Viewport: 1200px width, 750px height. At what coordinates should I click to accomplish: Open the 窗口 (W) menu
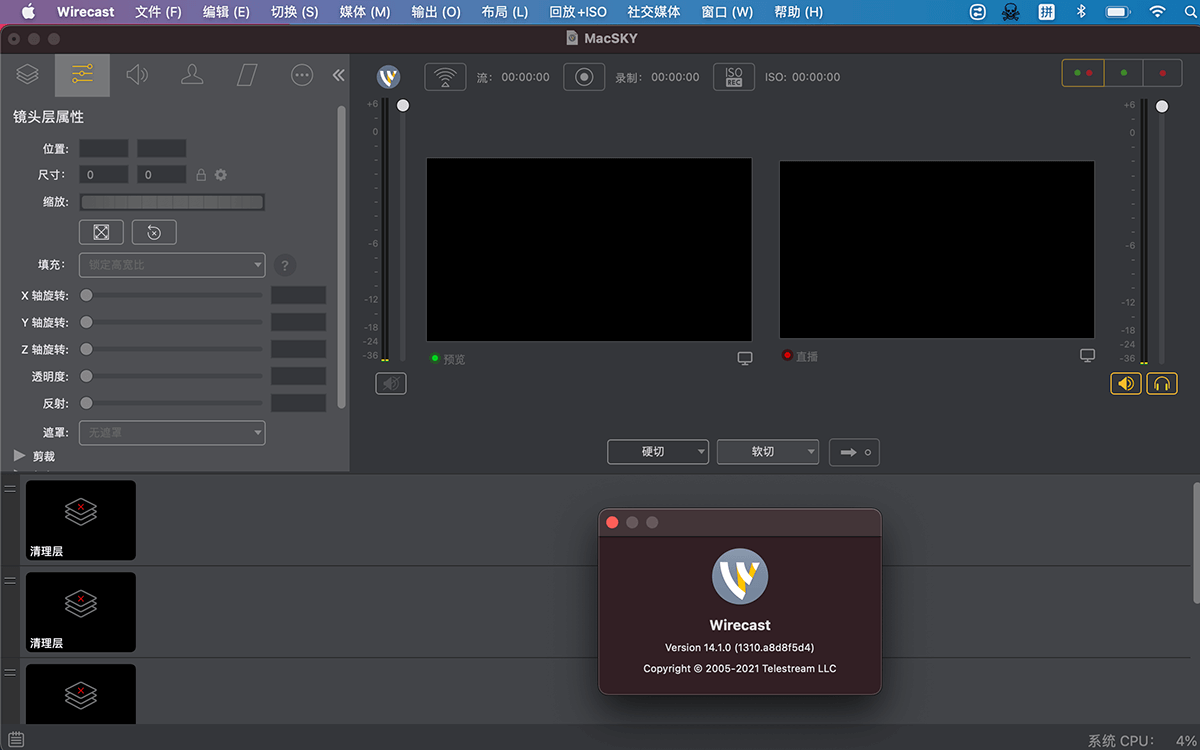coord(727,12)
